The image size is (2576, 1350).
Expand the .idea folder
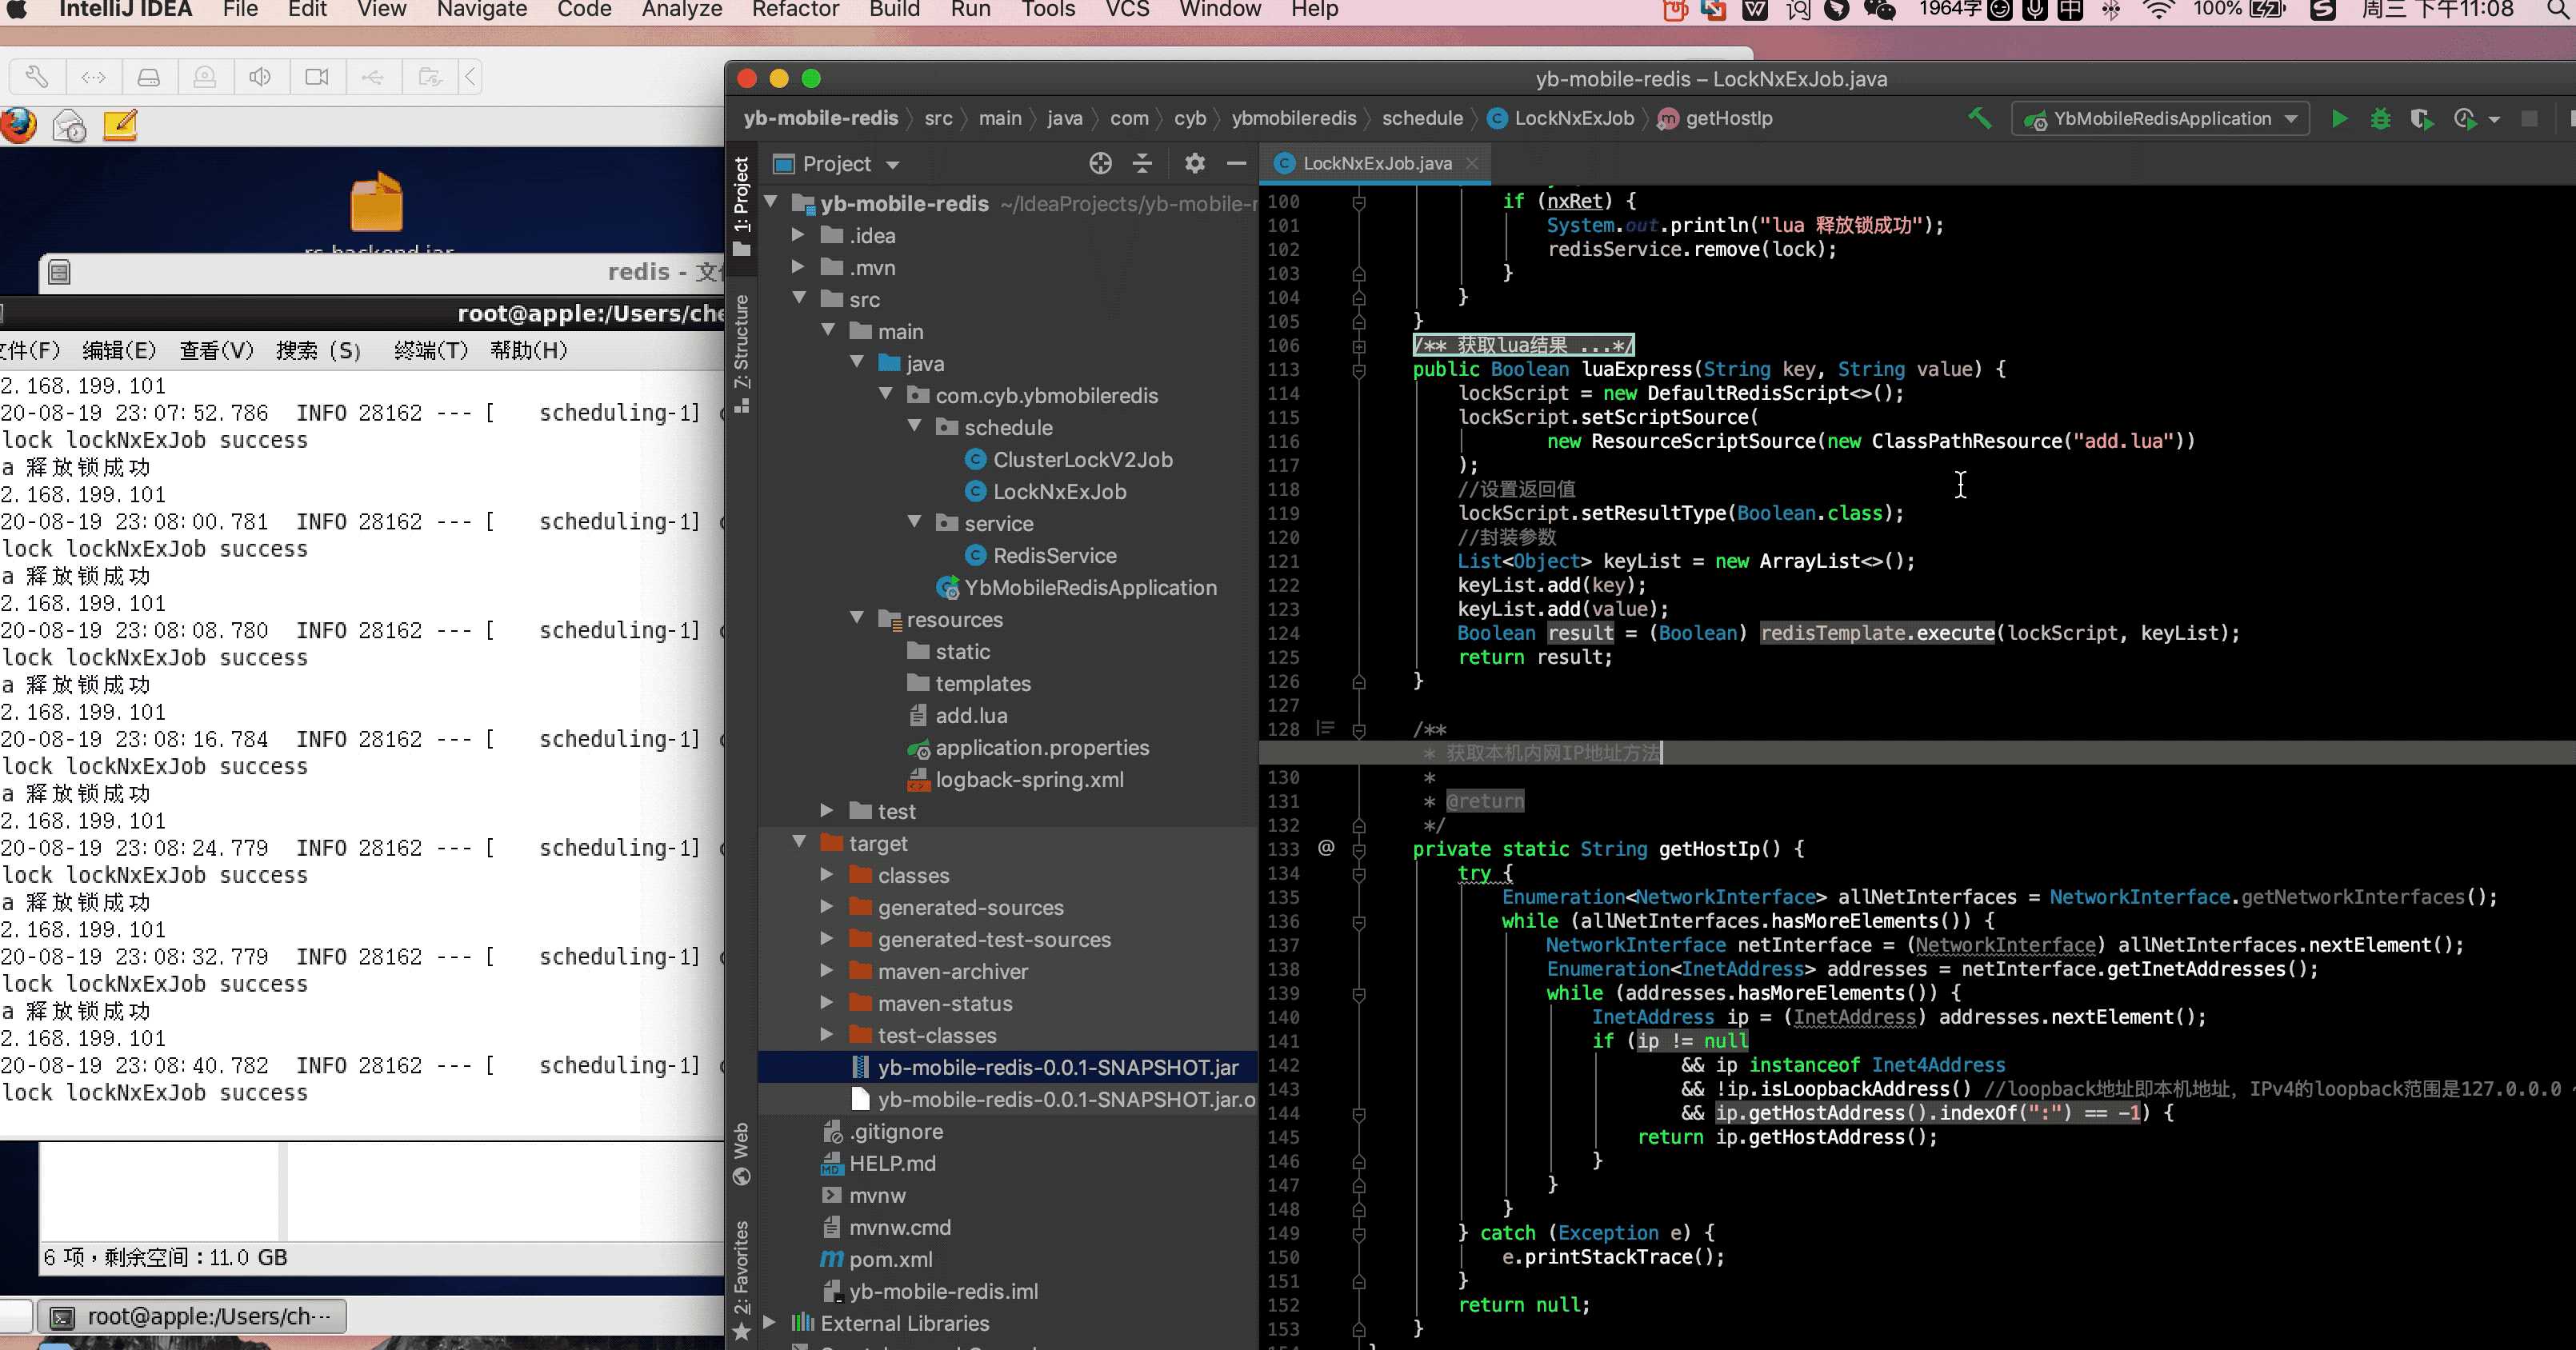click(x=798, y=235)
